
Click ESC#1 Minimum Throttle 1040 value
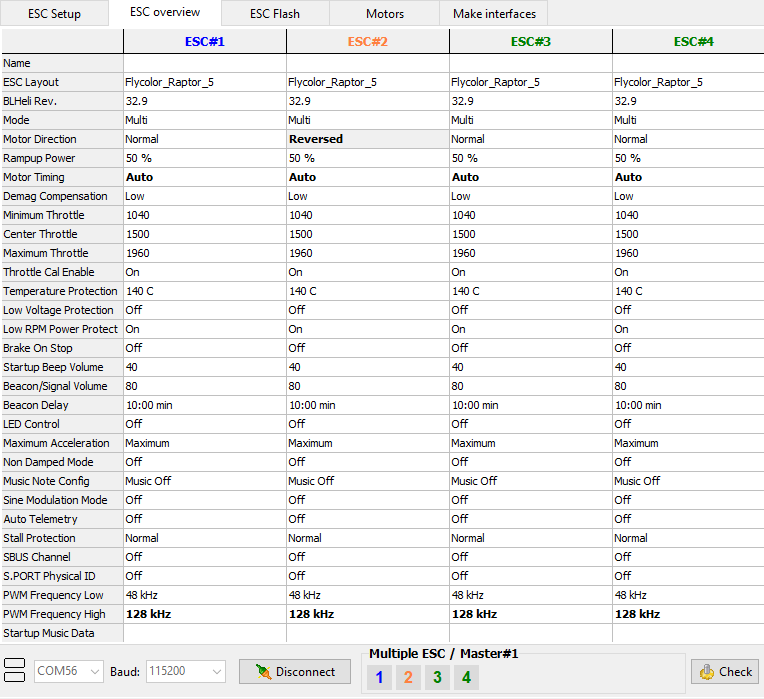coord(205,215)
